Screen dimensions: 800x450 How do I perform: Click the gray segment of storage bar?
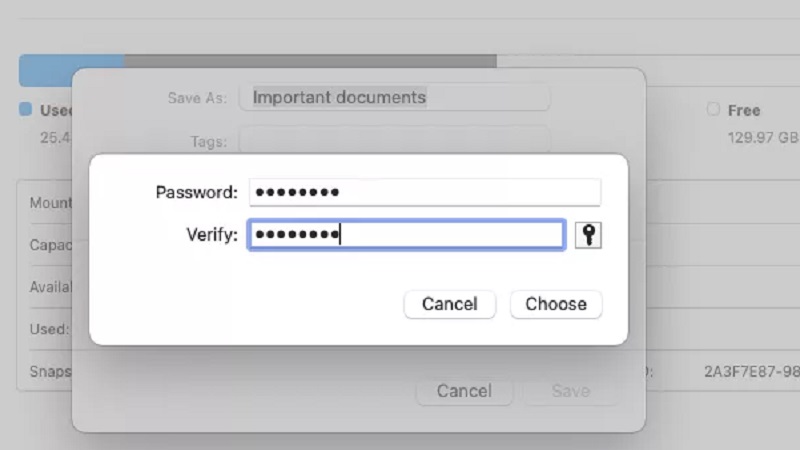click(x=310, y=62)
